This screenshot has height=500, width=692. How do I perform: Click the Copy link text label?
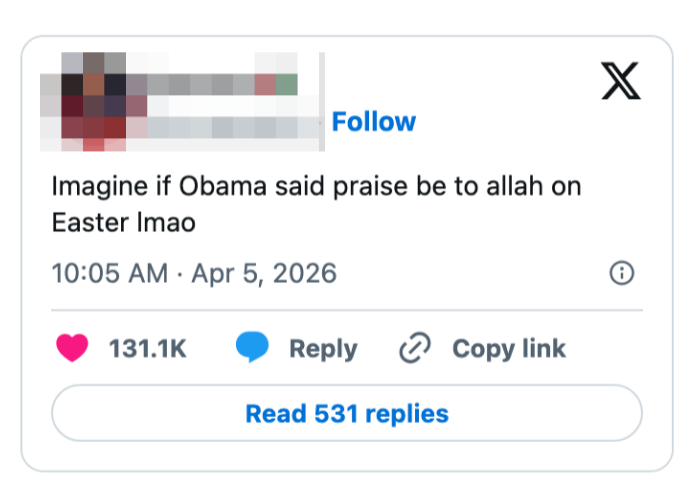pos(508,349)
